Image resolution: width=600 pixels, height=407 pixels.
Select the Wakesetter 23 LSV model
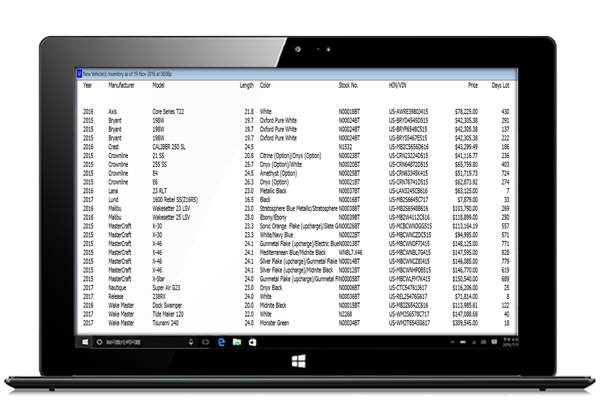(171, 208)
